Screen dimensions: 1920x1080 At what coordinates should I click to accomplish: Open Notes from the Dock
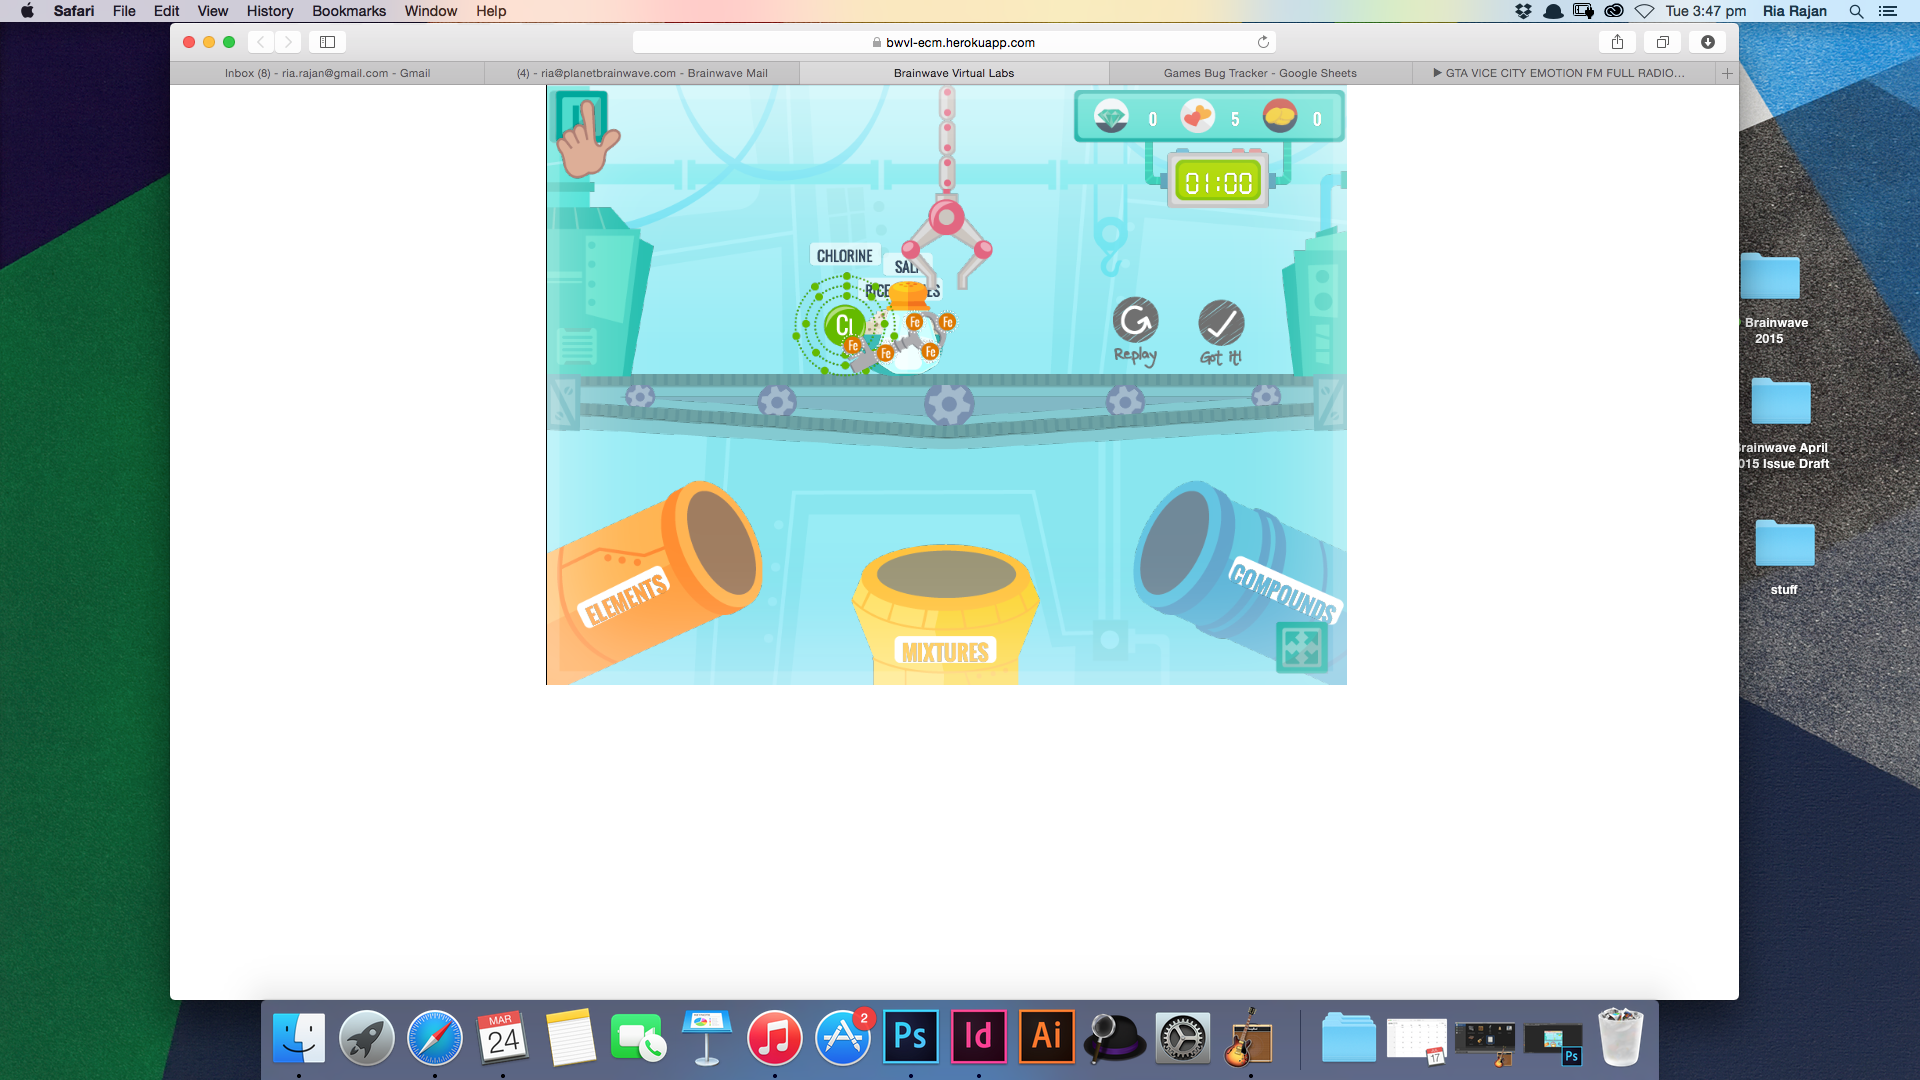point(571,1038)
